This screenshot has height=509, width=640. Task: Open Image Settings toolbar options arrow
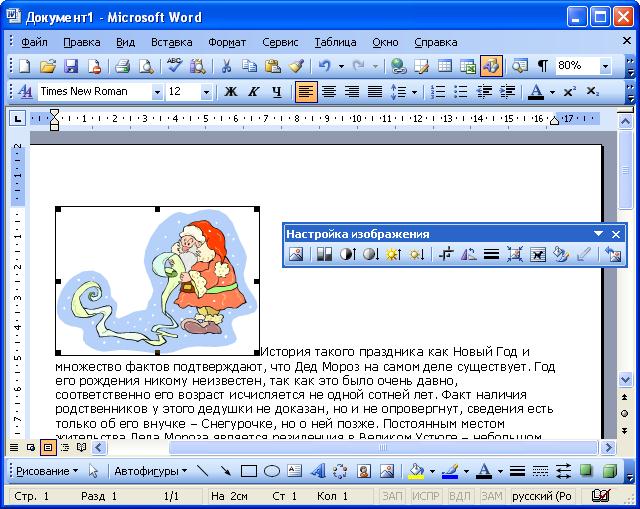click(598, 234)
